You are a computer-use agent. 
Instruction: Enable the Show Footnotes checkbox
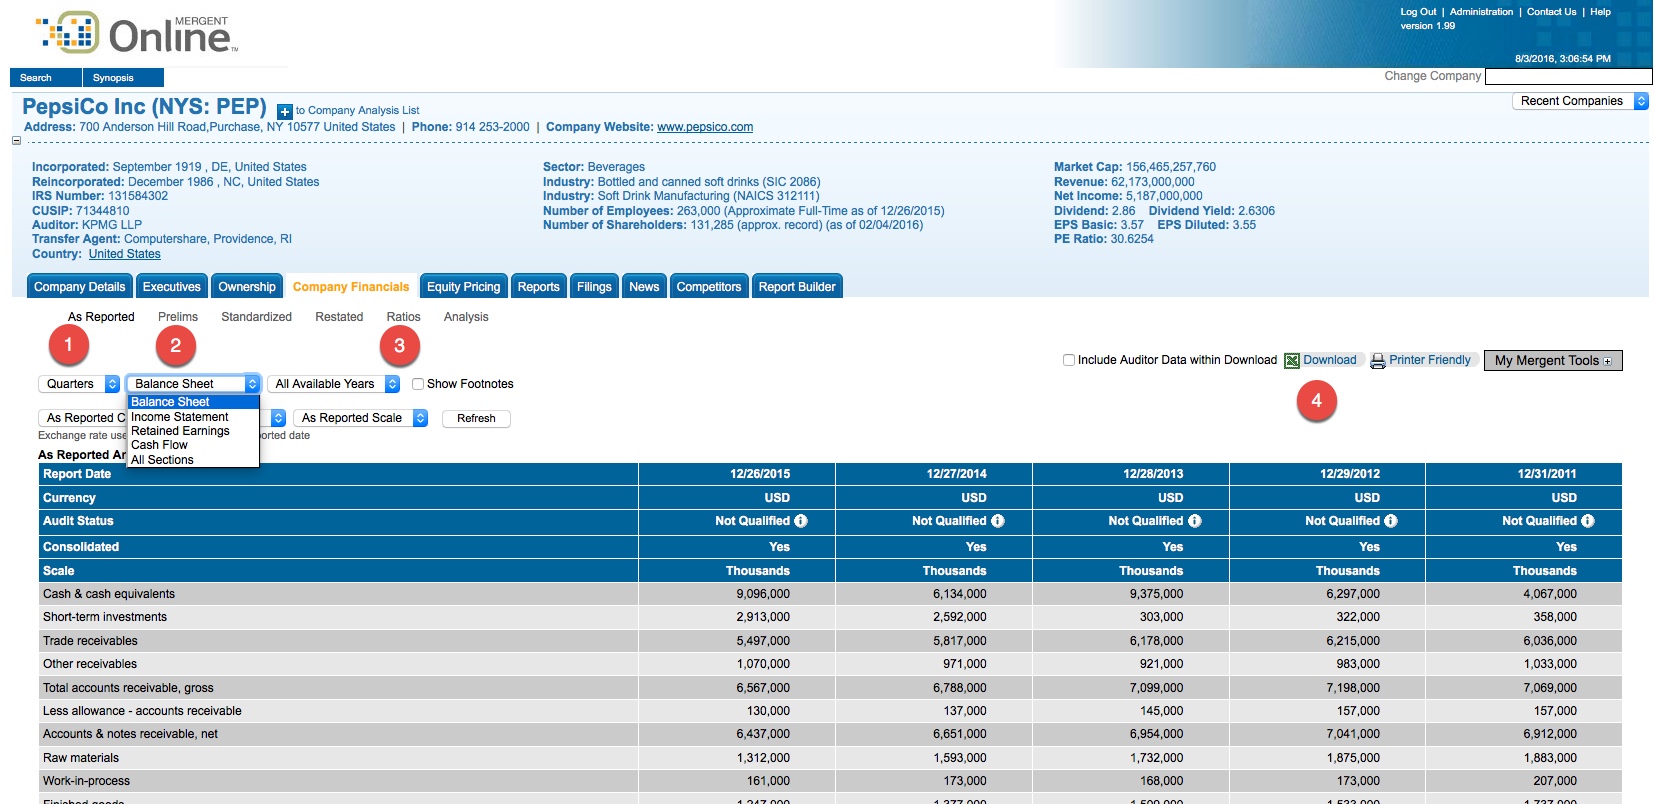[418, 384]
